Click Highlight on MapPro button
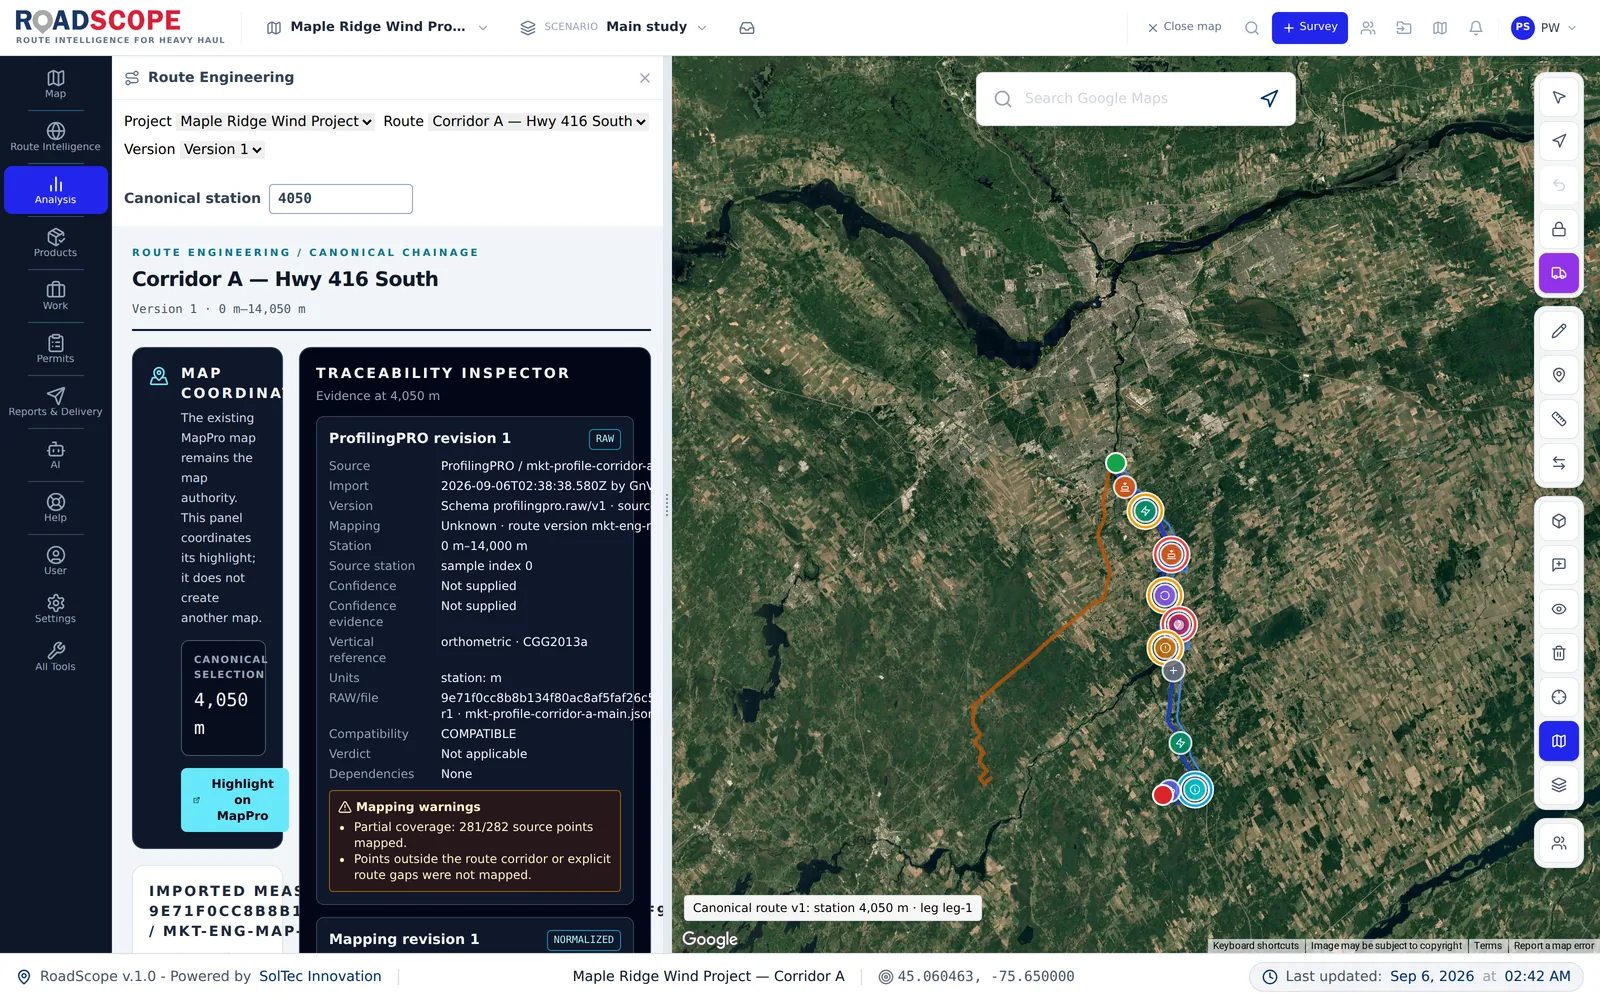Image resolution: width=1600 pixels, height=1000 pixels. pyautogui.click(x=235, y=800)
